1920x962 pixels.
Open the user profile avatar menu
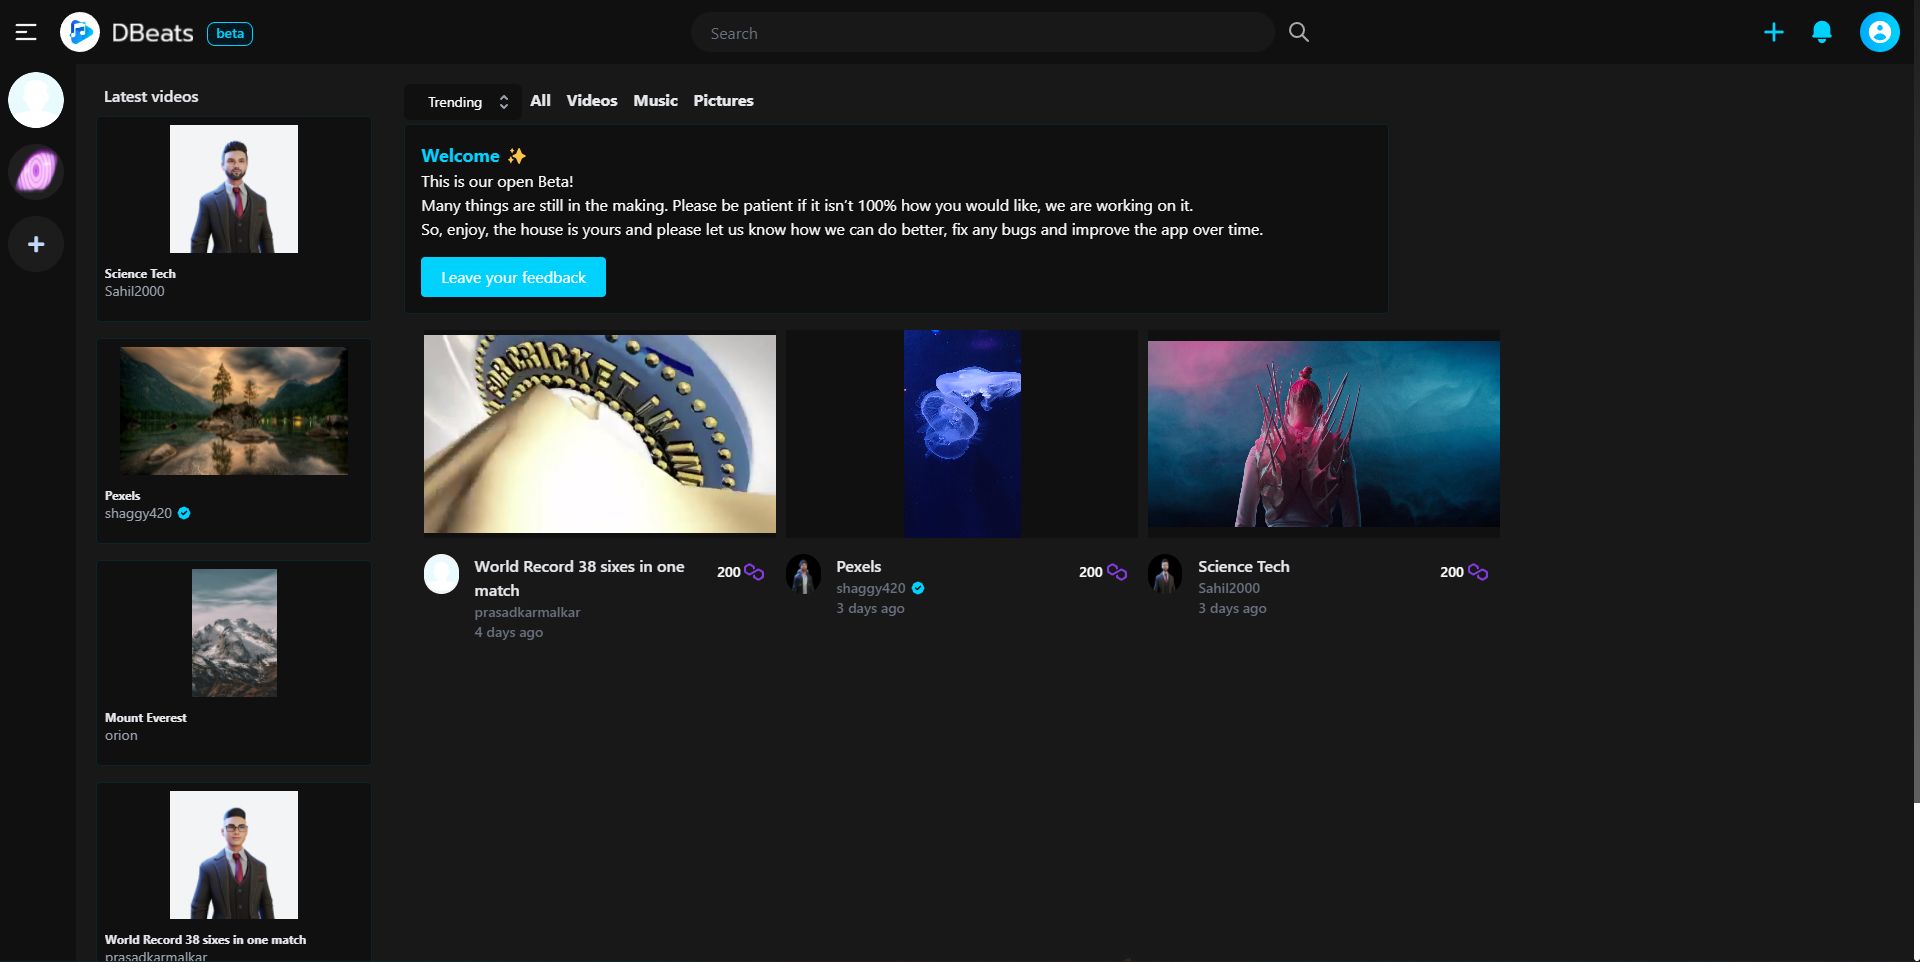pyautogui.click(x=1880, y=33)
